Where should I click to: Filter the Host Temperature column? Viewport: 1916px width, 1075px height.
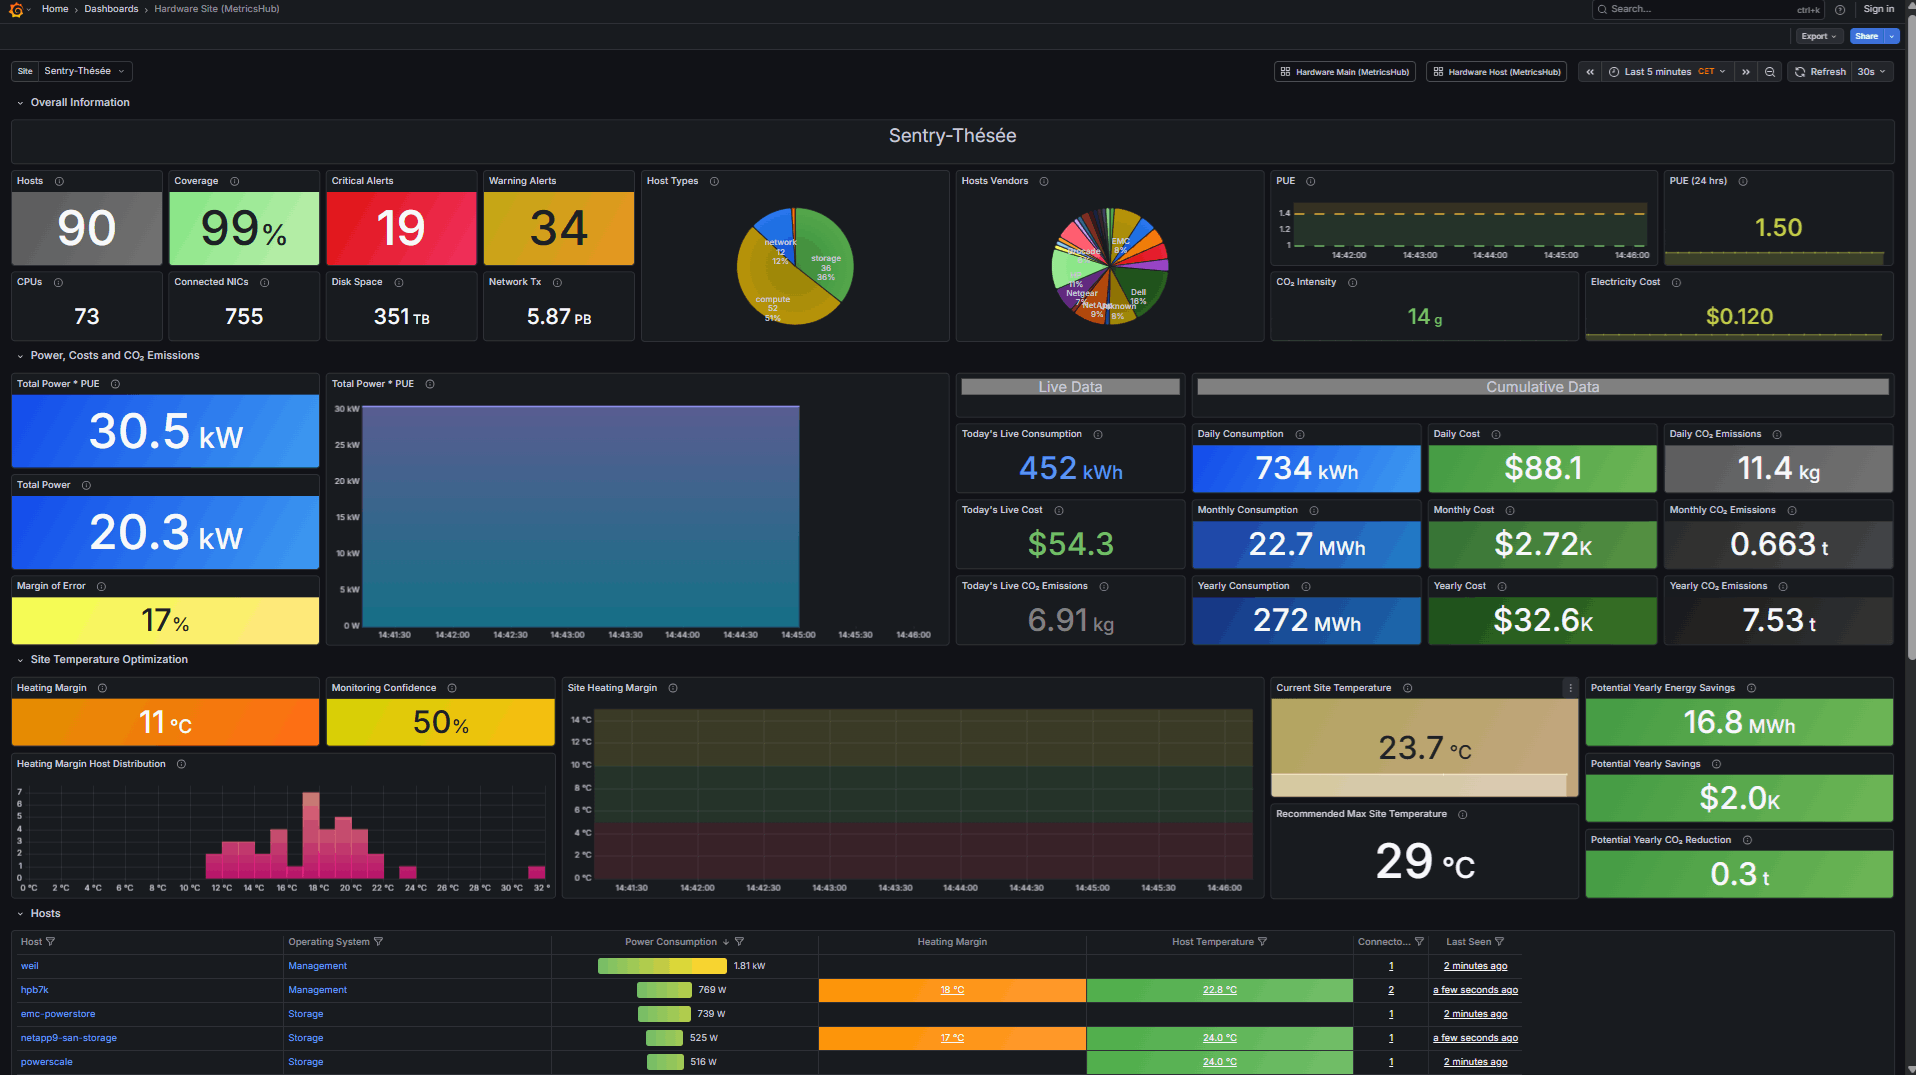coord(1262,942)
